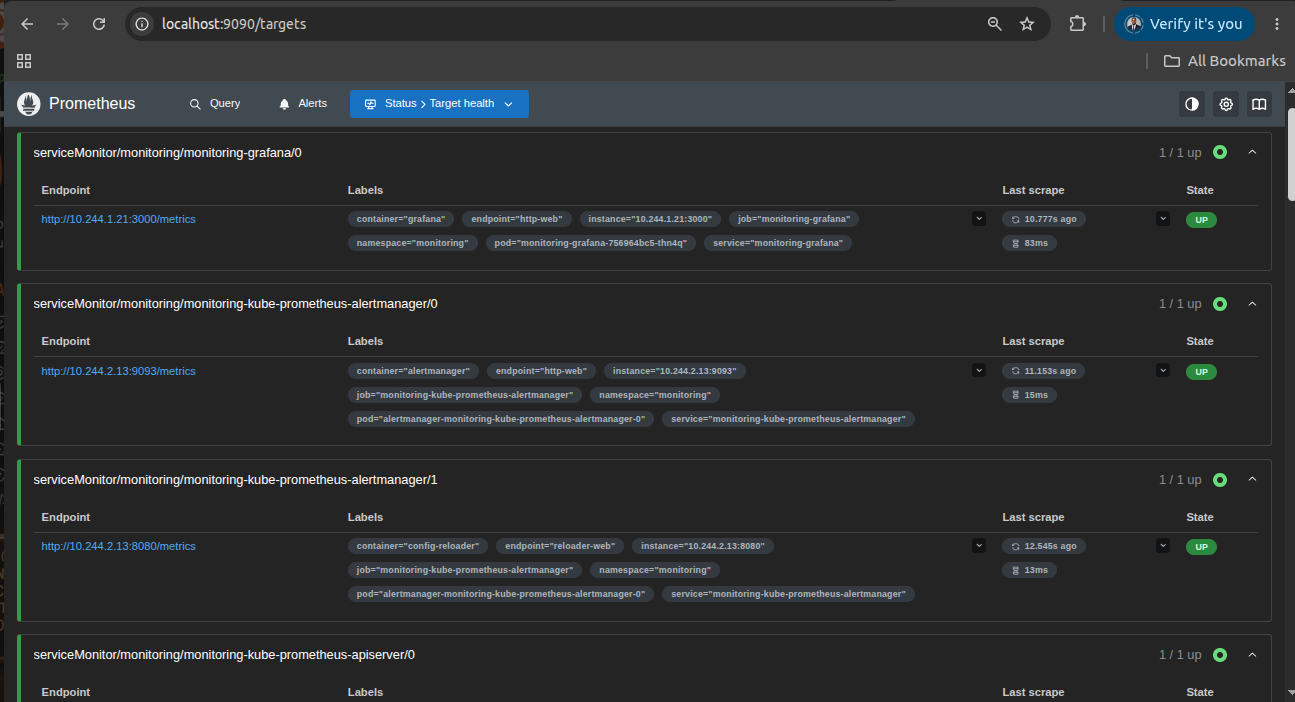This screenshot has width=1295, height=702.
Task: Toggle the light/dark theme icon
Action: click(1192, 104)
